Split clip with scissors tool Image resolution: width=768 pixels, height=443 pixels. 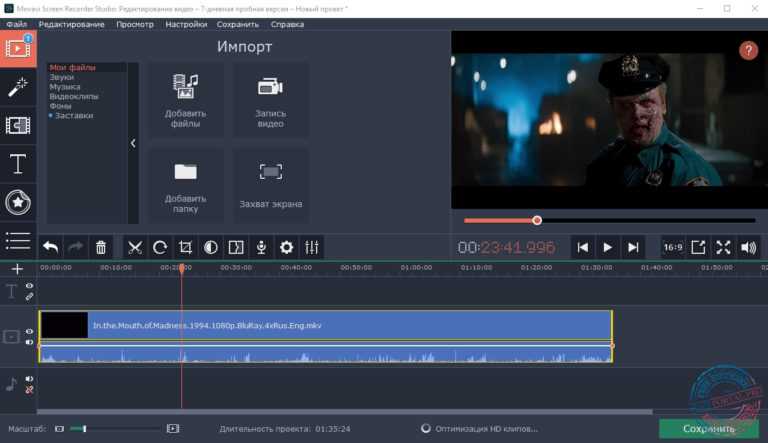coord(135,247)
